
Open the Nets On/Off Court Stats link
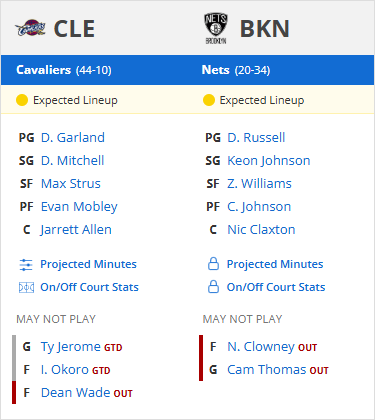(x=276, y=287)
